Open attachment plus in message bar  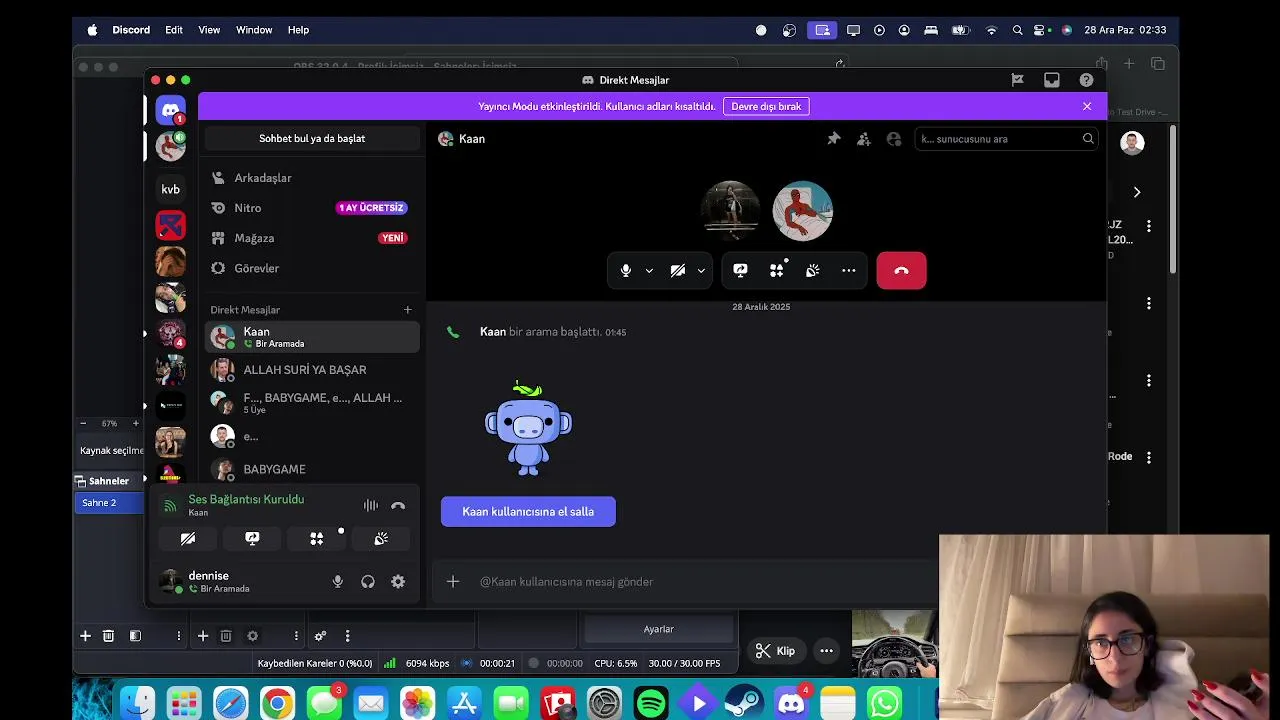click(x=453, y=581)
